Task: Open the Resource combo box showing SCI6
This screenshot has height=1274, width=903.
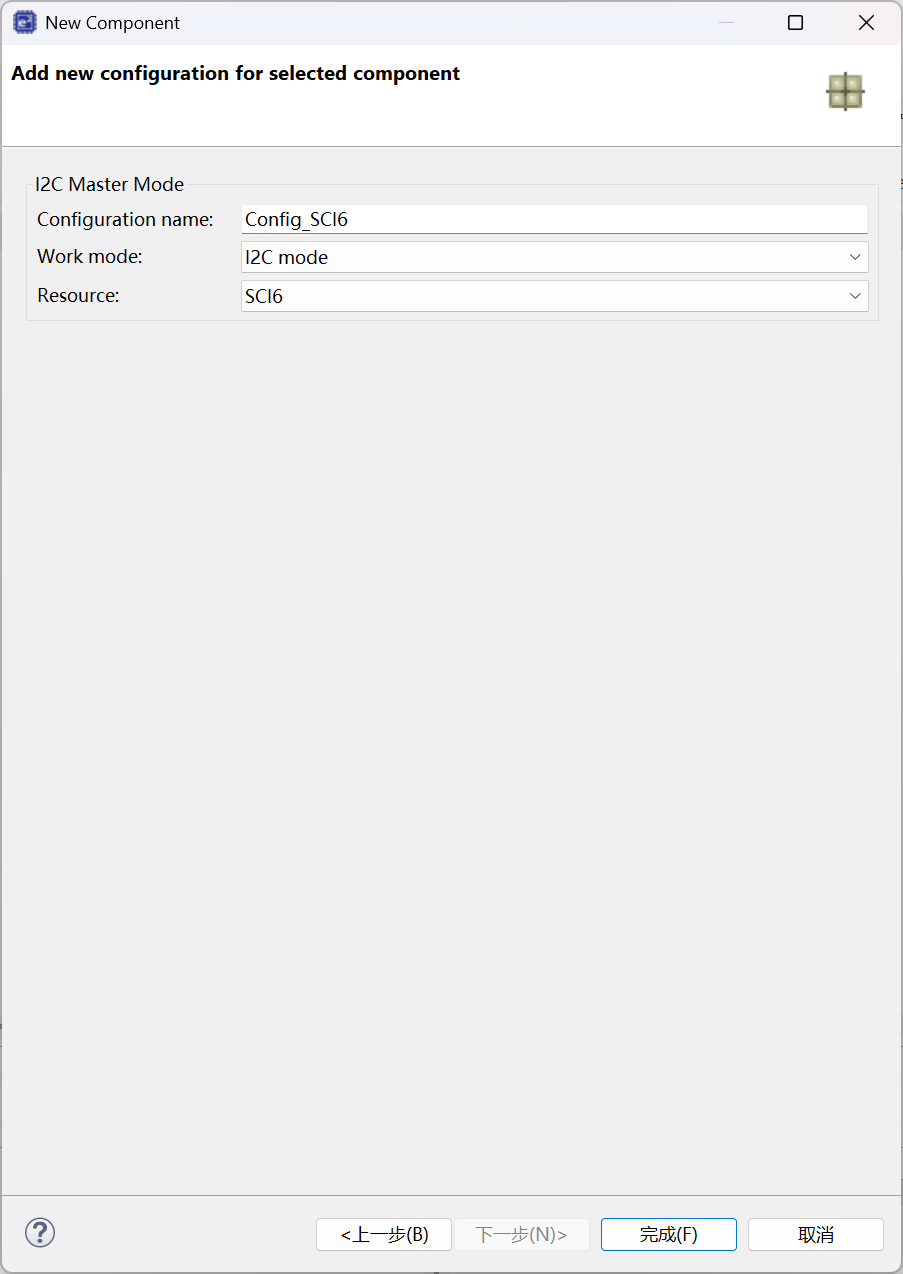Action: pos(555,296)
